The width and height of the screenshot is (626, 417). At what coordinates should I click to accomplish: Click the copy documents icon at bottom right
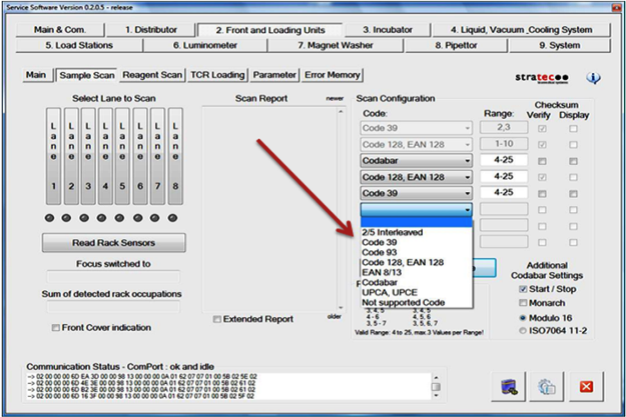(x=547, y=386)
